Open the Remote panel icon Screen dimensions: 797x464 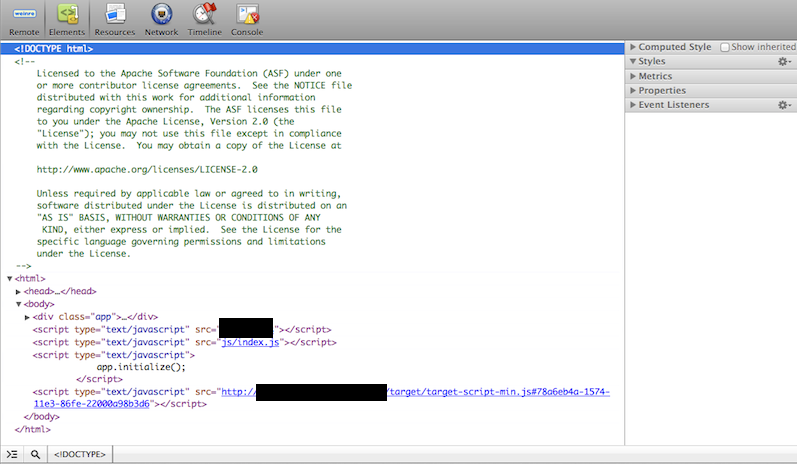point(24,19)
